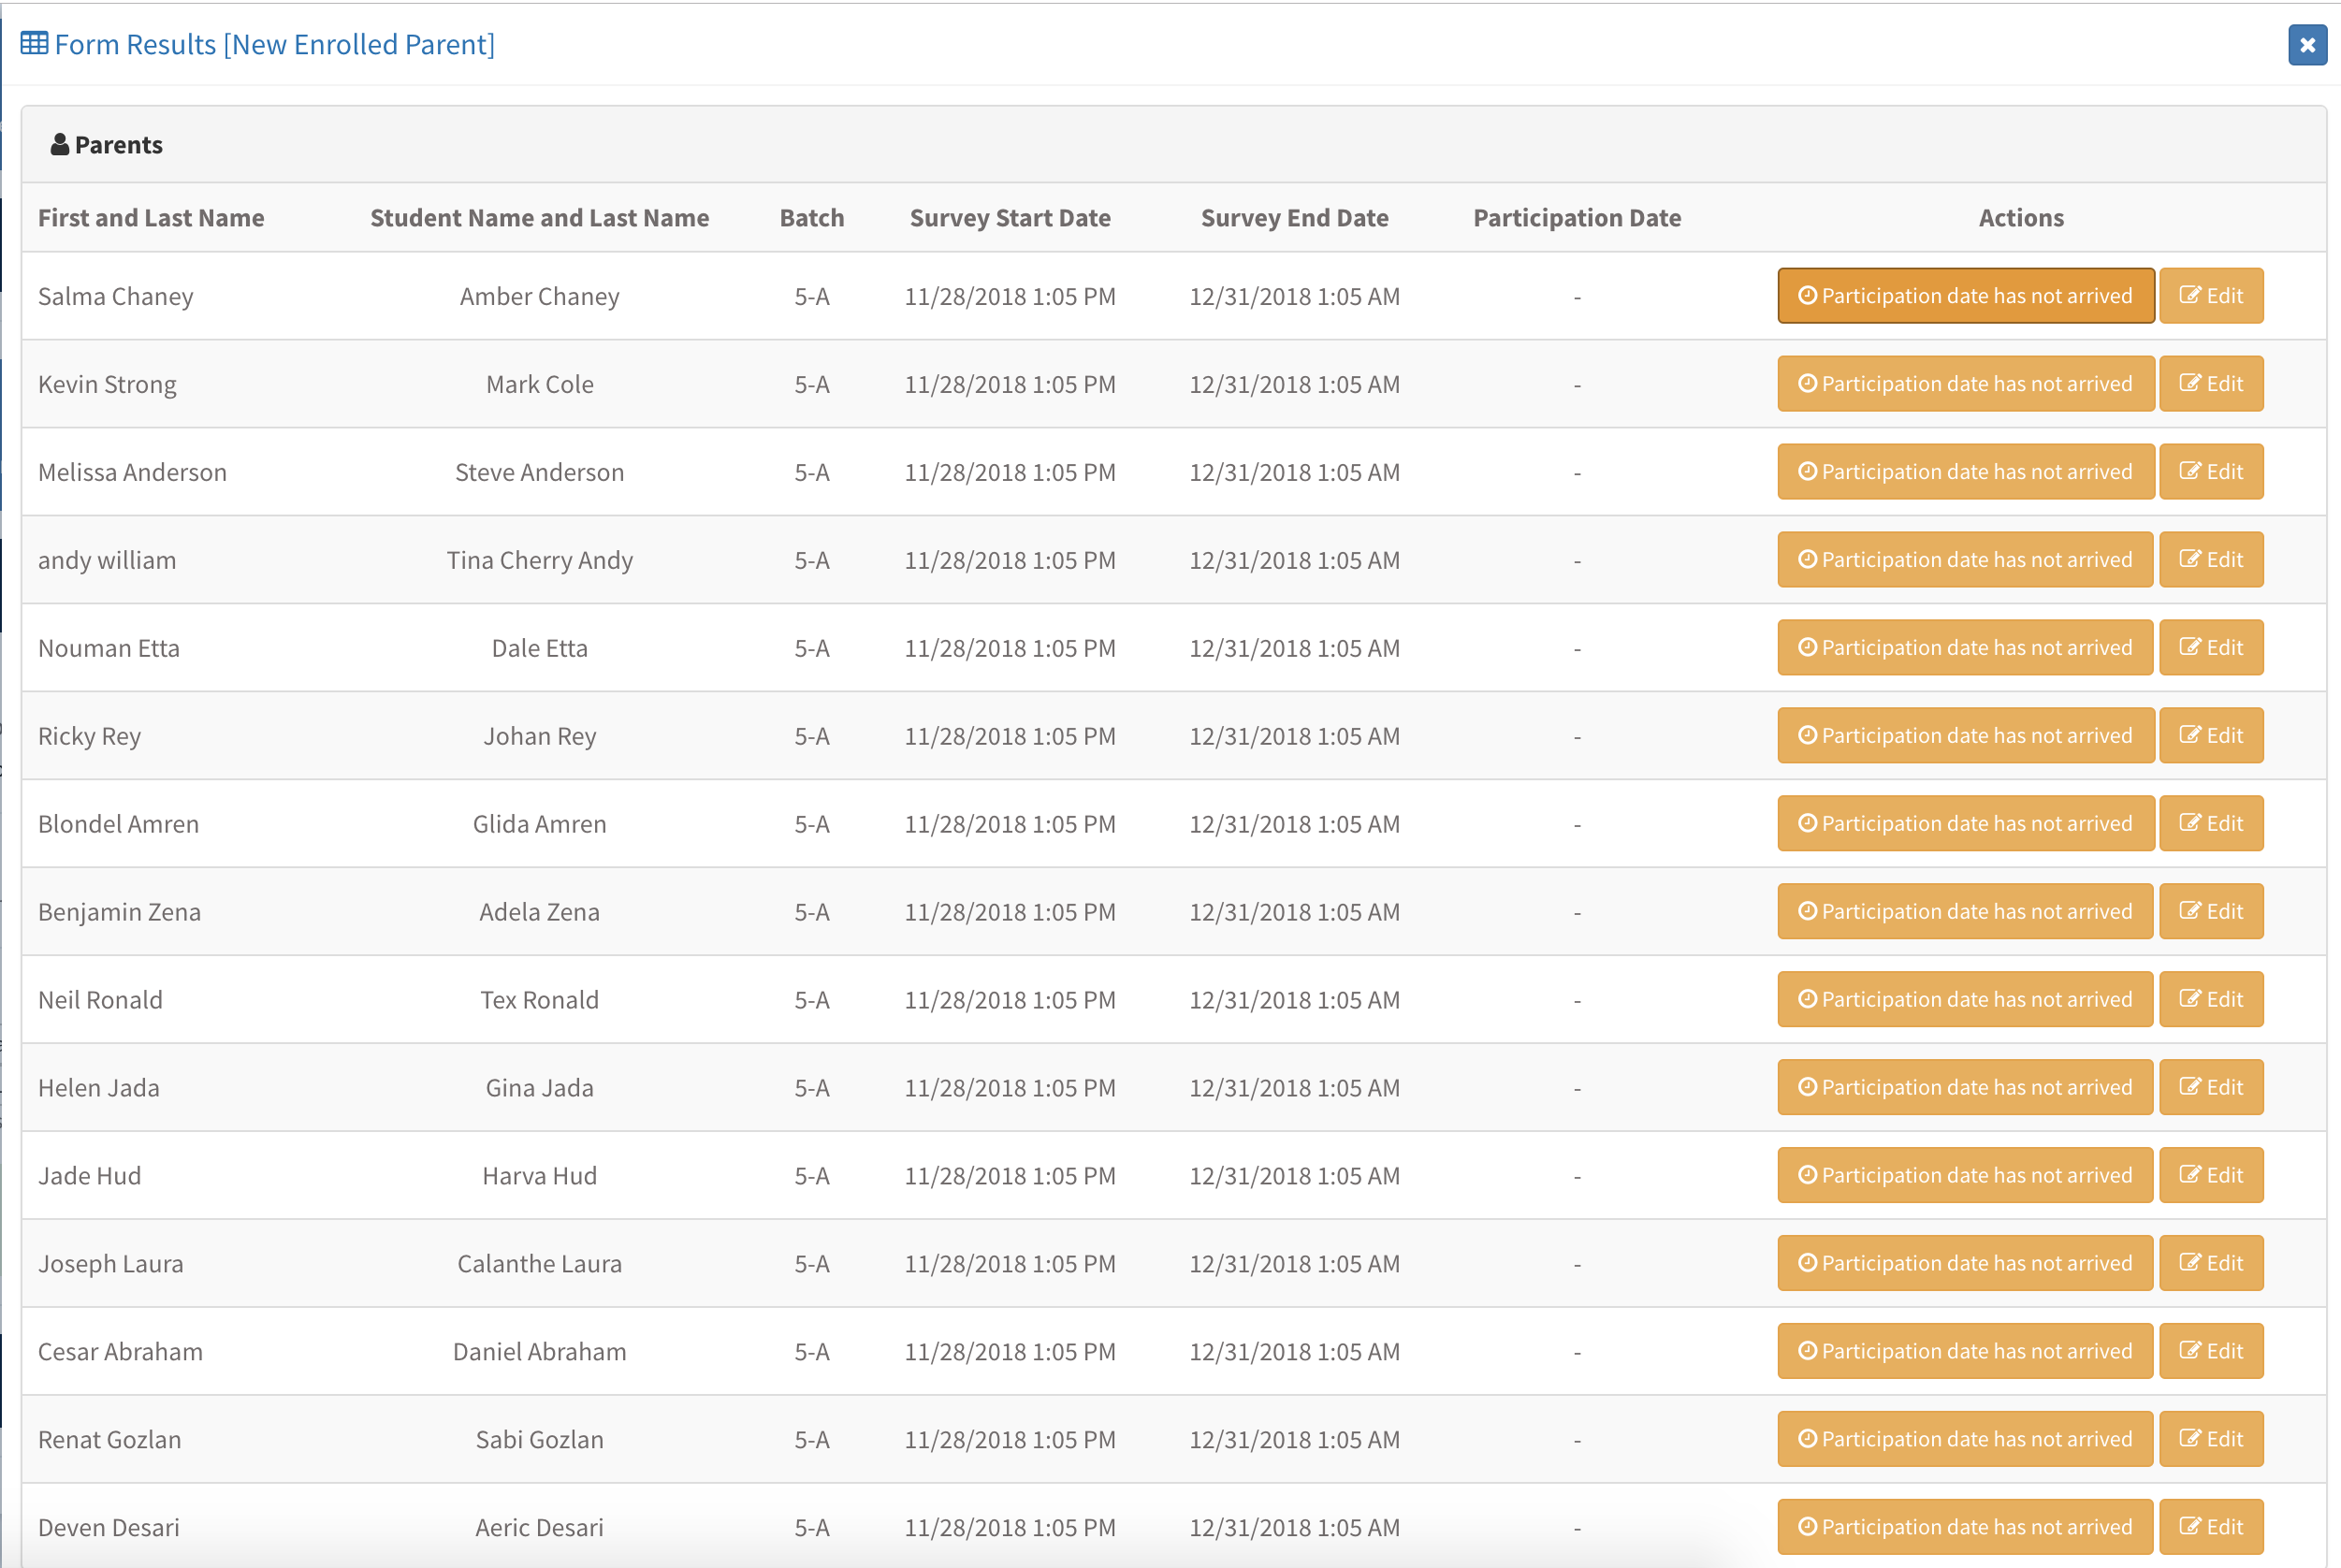Select student name Tina Cherry Andy

tap(540, 560)
